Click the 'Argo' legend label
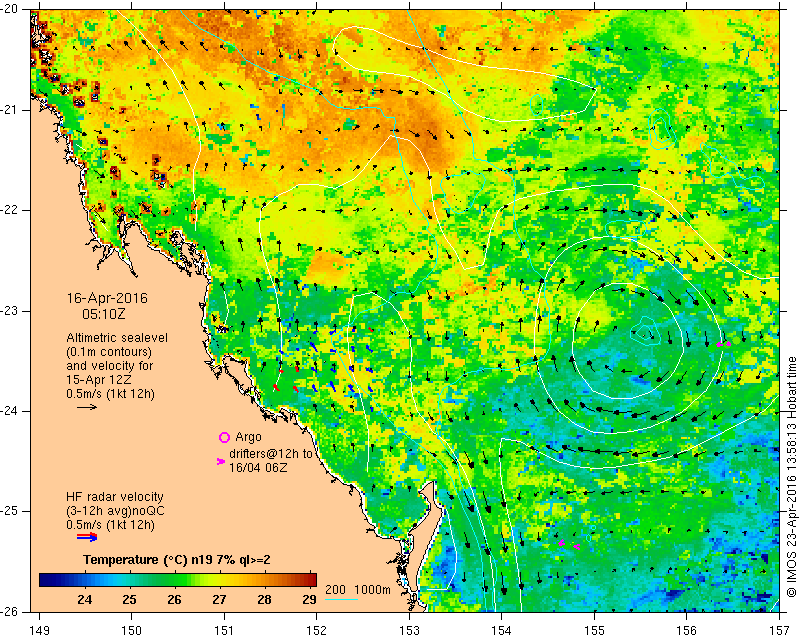The width and height of the screenshot is (800, 640). pos(248,437)
